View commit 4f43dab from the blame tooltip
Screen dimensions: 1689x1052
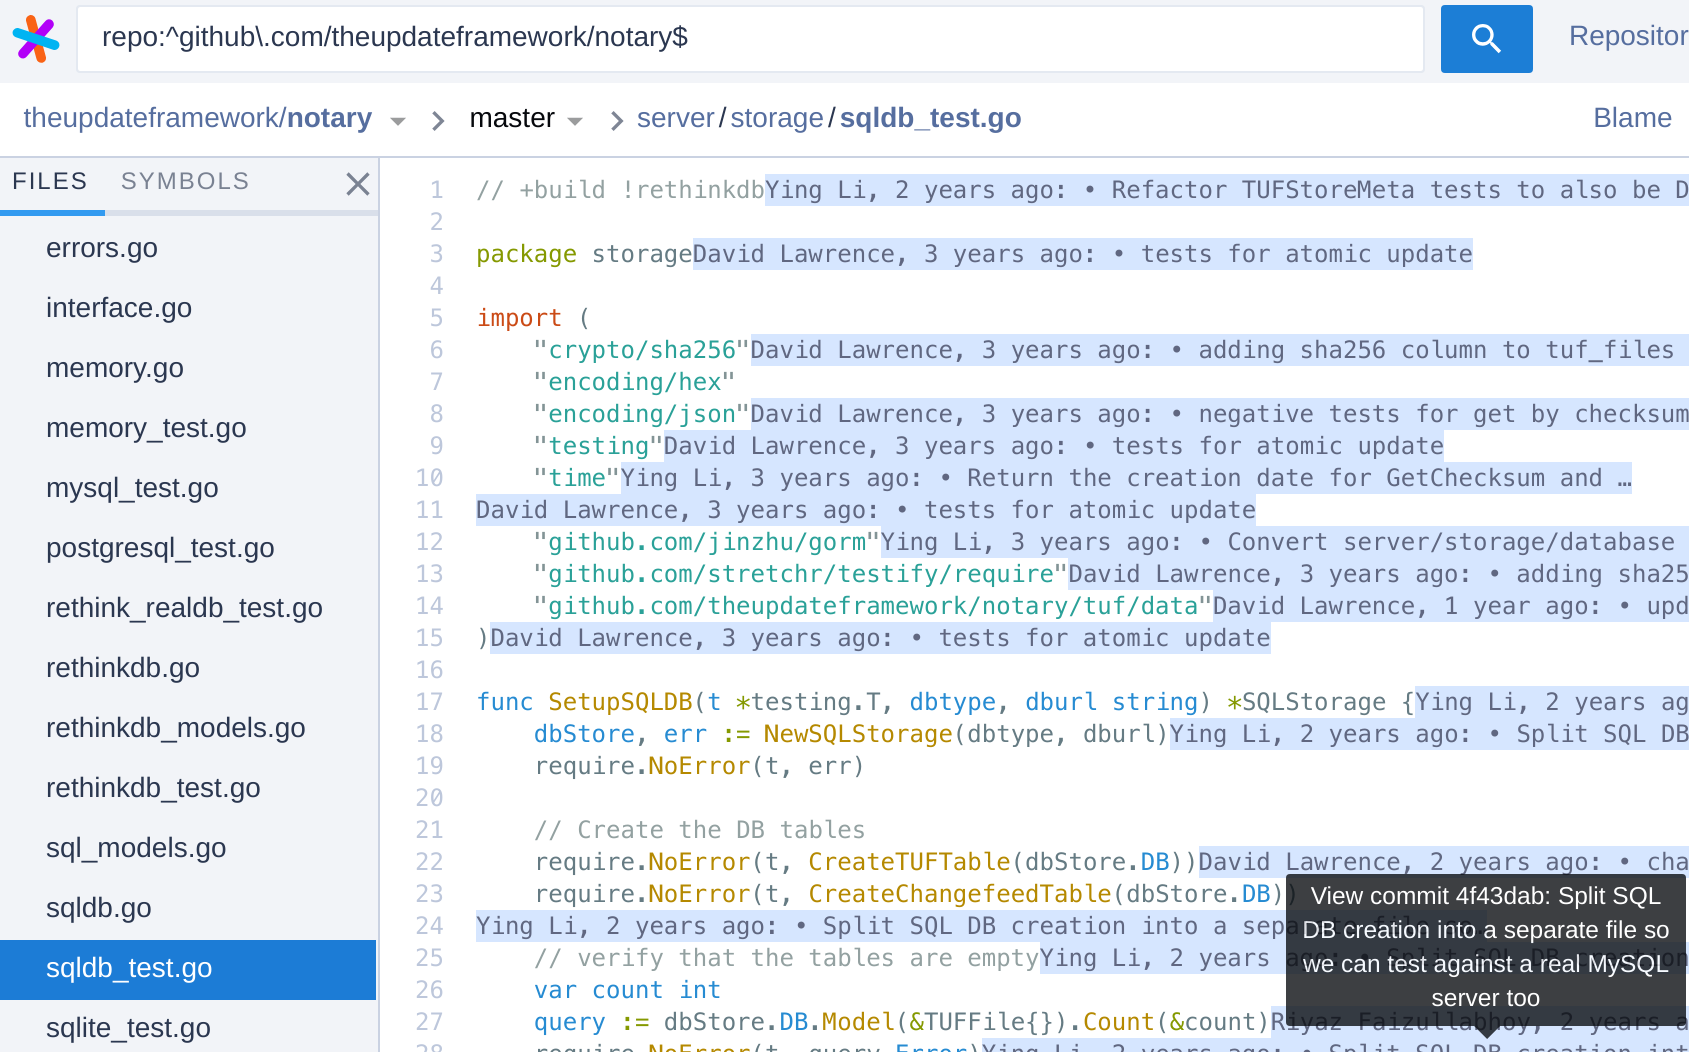[x=1483, y=946]
